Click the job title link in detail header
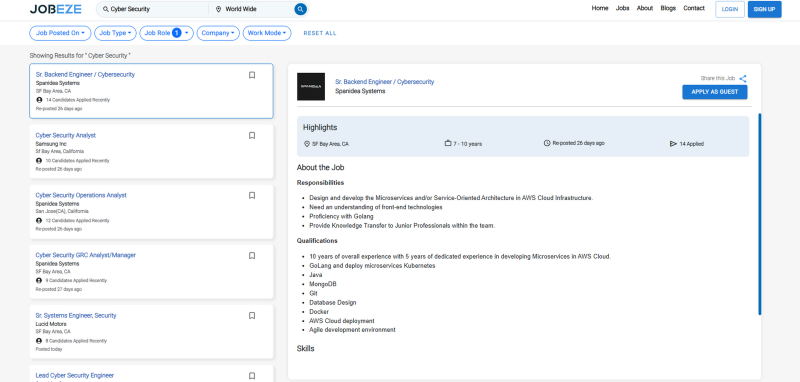The image size is (800, 382). point(384,82)
